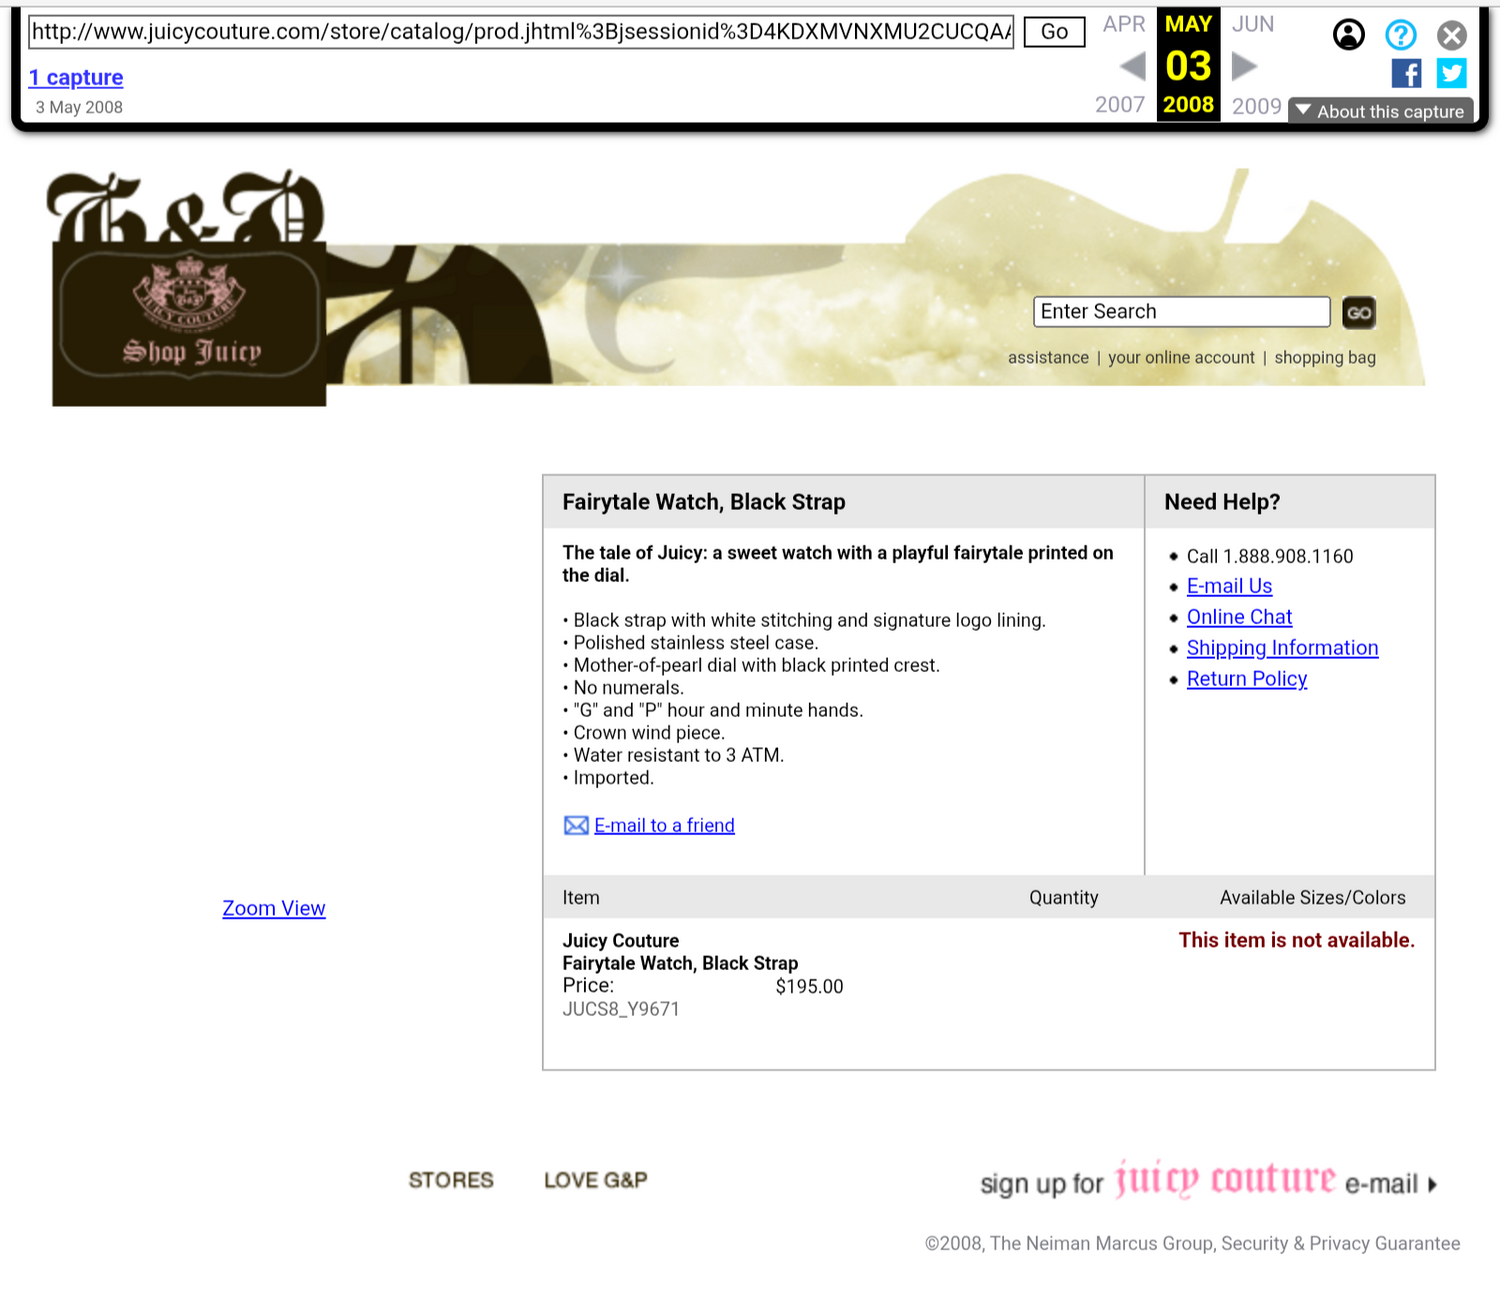Screen dimensions: 1500x1300
Task: Expand About this capture
Action: pos(1381,111)
